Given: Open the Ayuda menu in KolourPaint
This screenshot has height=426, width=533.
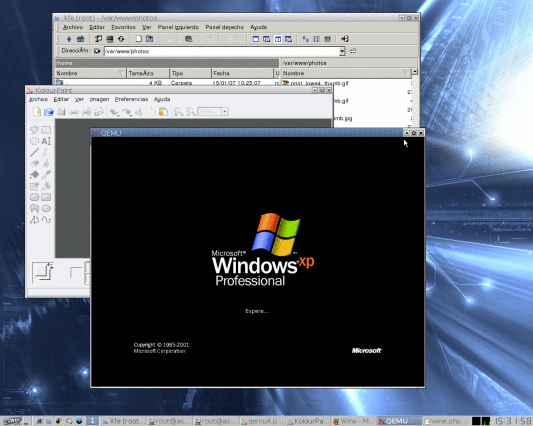Looking at the screenshot, I should tap(162, 99).
